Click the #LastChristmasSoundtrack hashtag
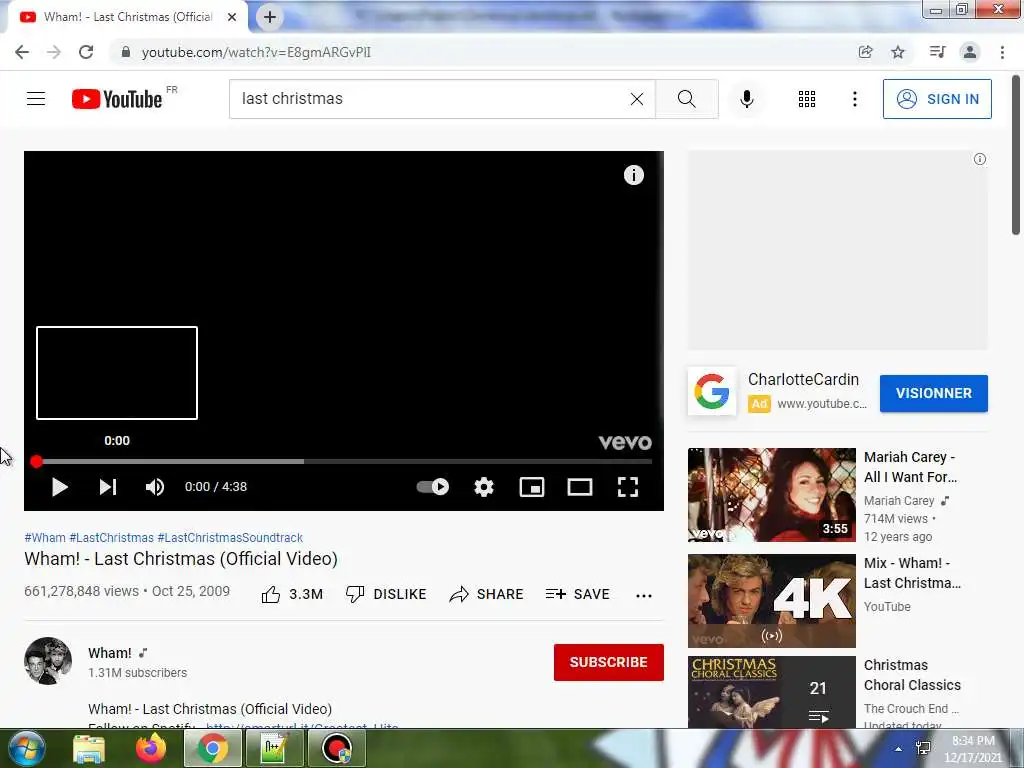 pyautogui.click(x=230, y=537)
